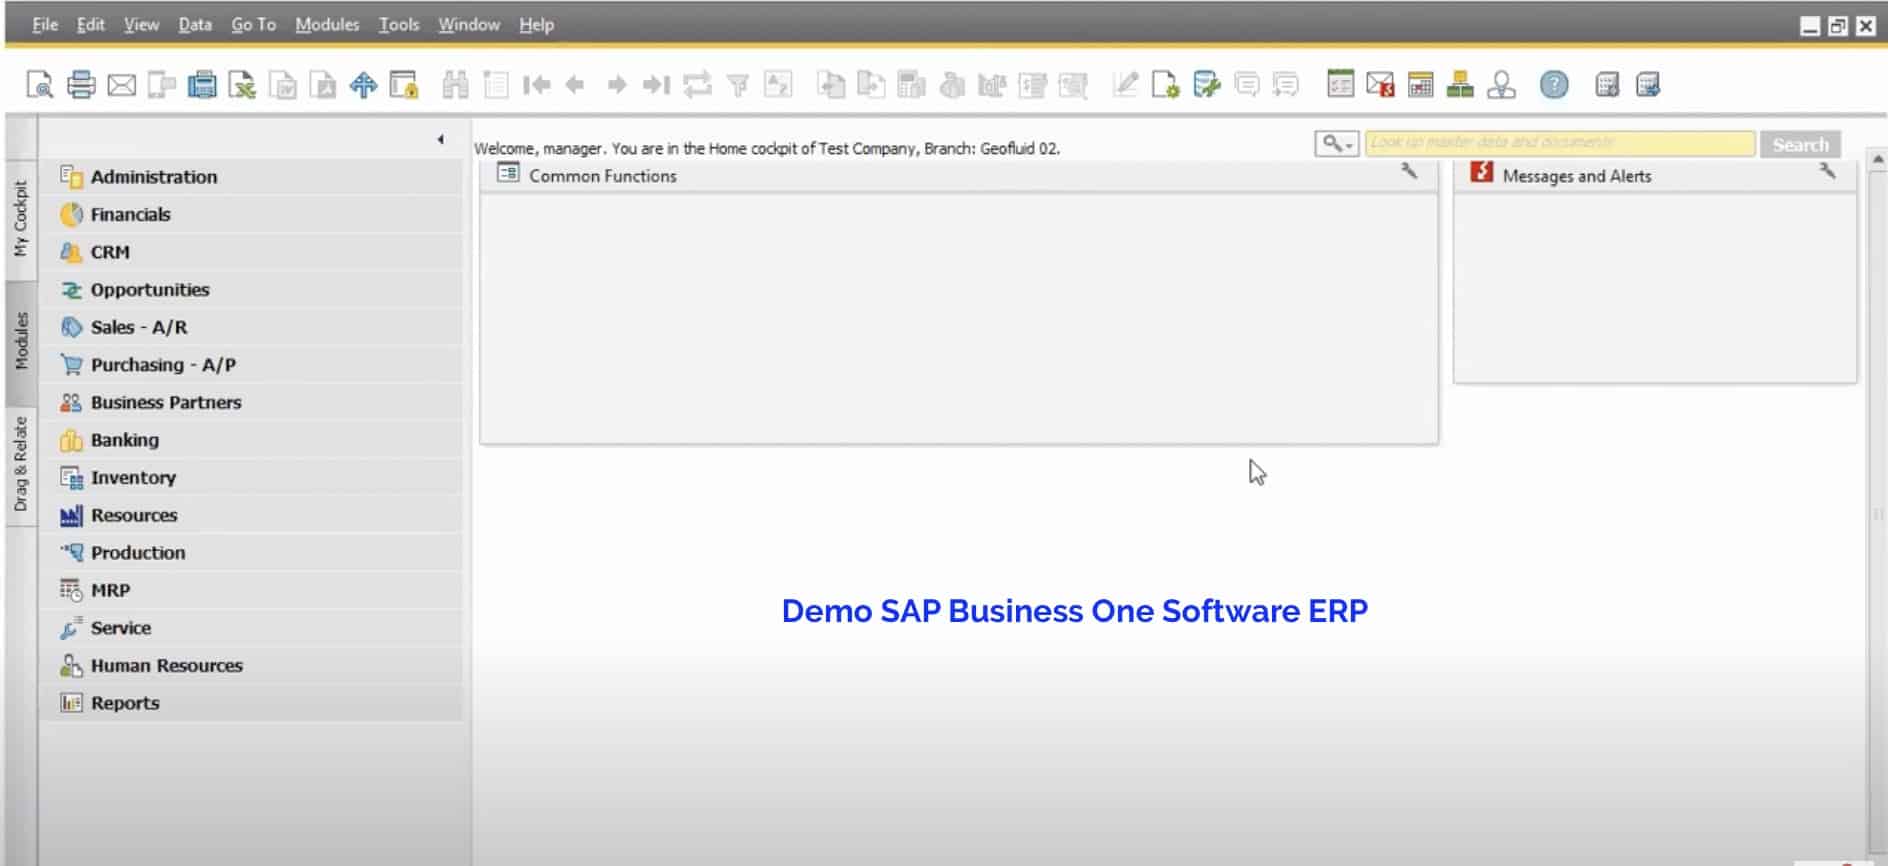Click the Common Functions widget title
This screenshot has width=1888, height=866.
point(603,176)
